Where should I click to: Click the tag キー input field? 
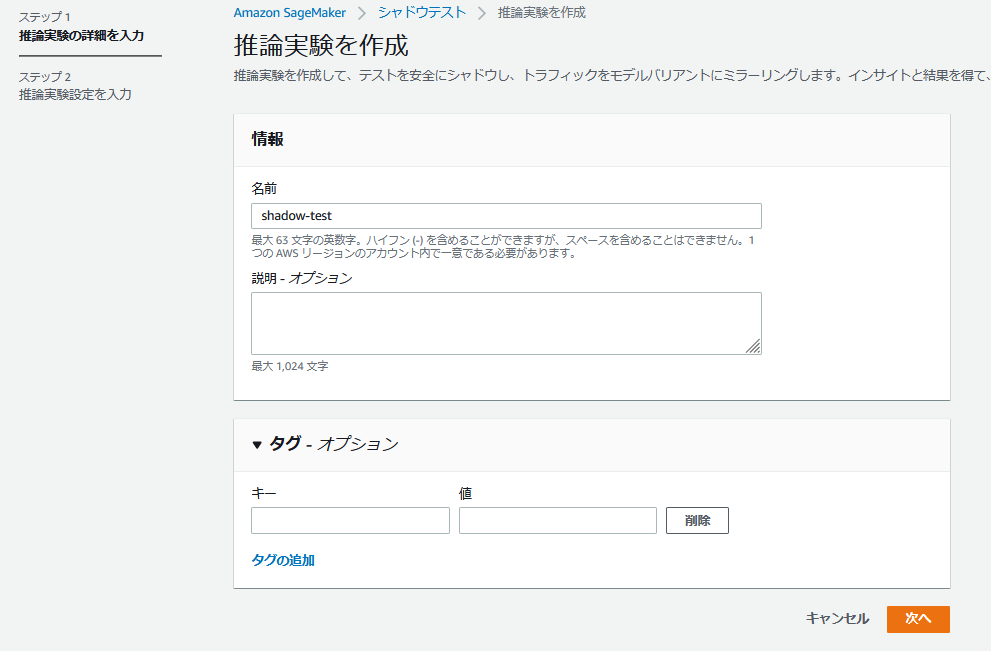[350, 521]
